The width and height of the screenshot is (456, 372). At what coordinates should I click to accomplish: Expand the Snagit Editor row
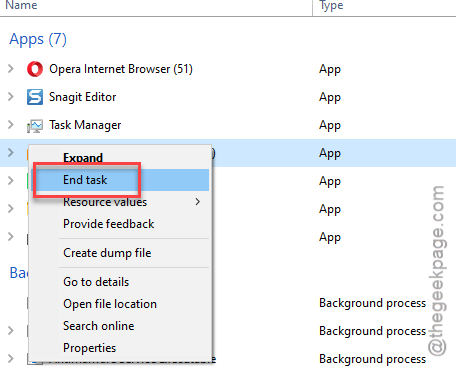tap(11, 97)
